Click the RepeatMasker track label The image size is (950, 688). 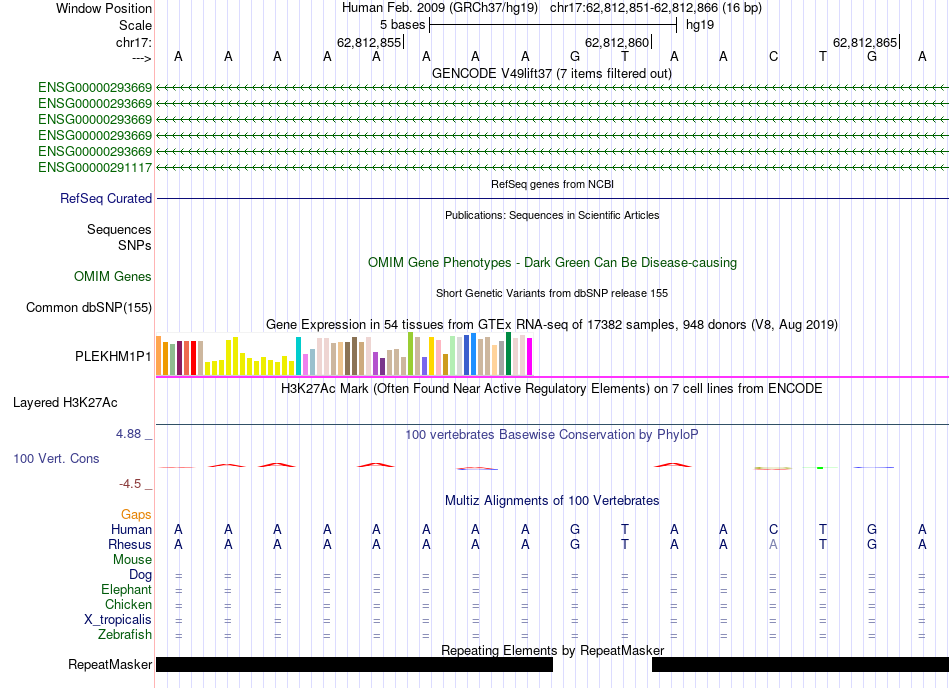pyautogui.click(x=110, y=664)
